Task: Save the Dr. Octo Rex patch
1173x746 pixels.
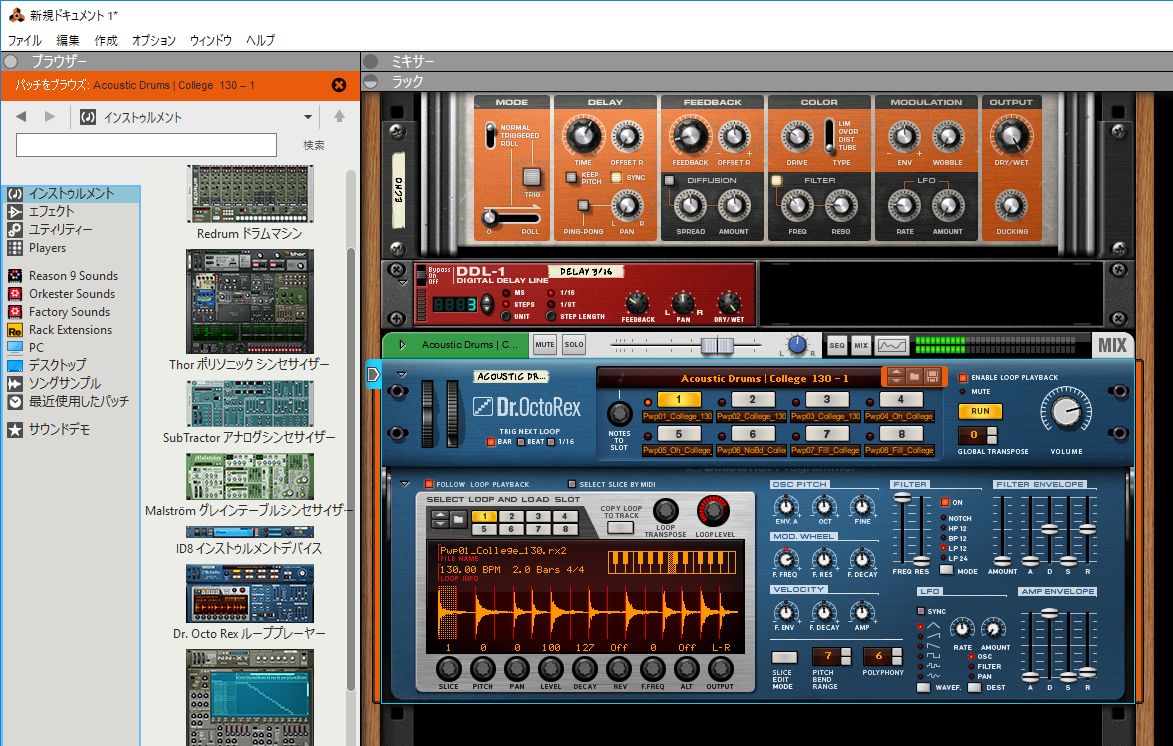Action: 932,376
